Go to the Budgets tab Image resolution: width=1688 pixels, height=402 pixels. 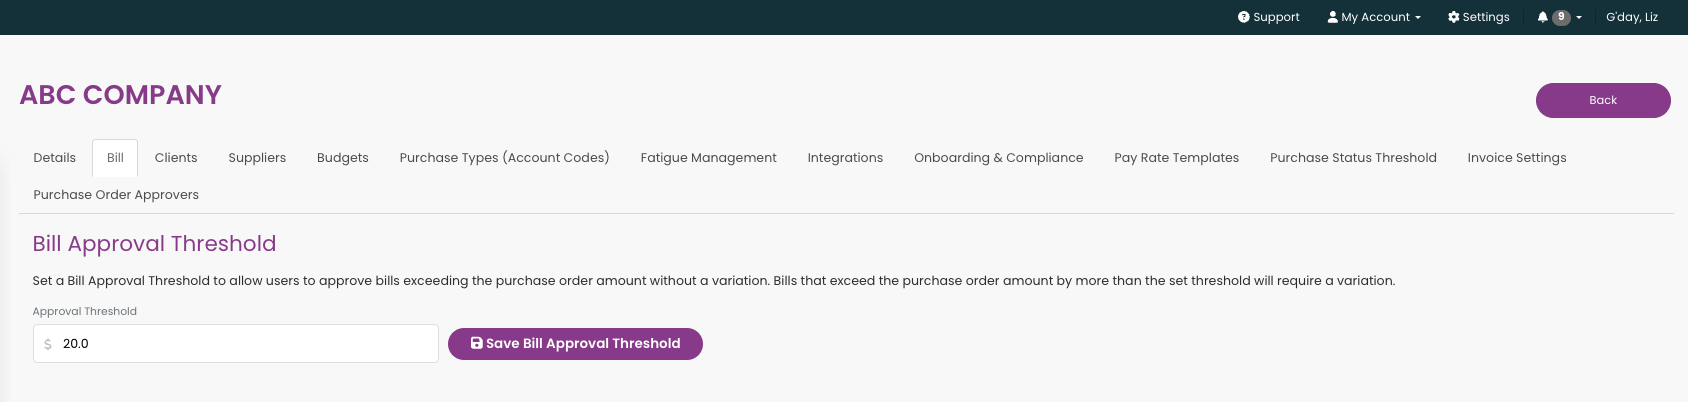click(x=343, y=158)
